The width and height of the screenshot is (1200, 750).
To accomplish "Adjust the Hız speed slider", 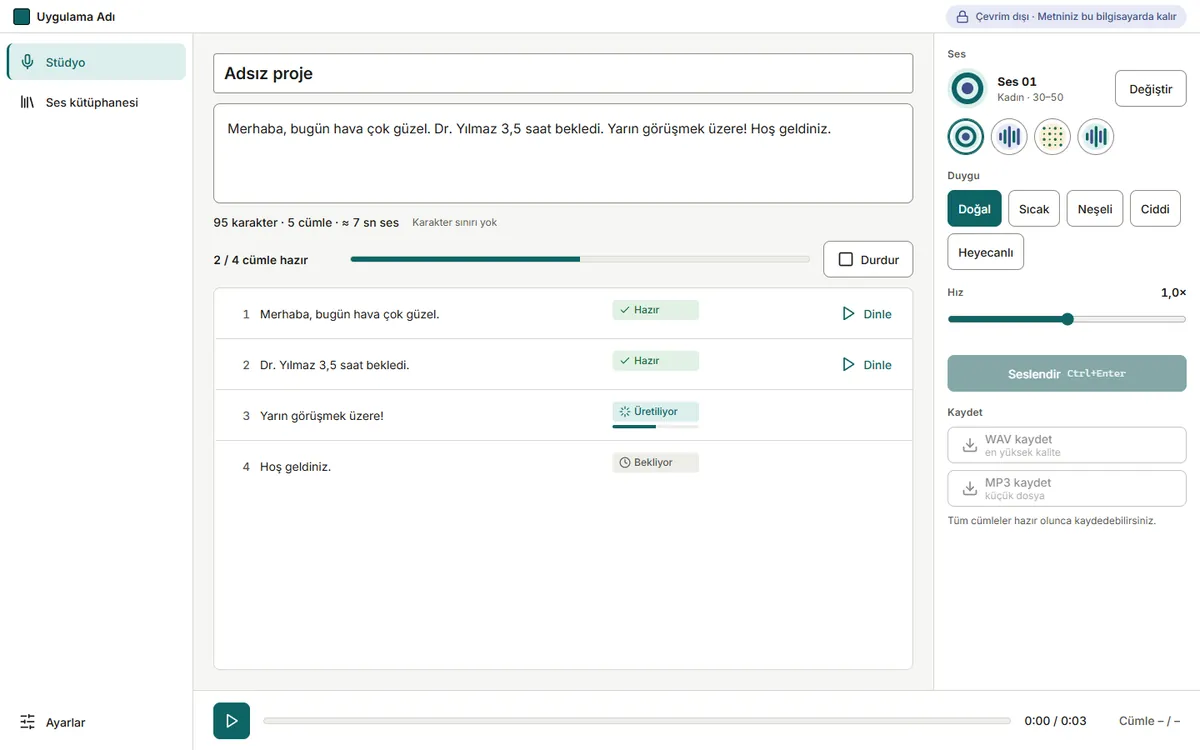I will pyautogui.click(x=1067, y=319).
